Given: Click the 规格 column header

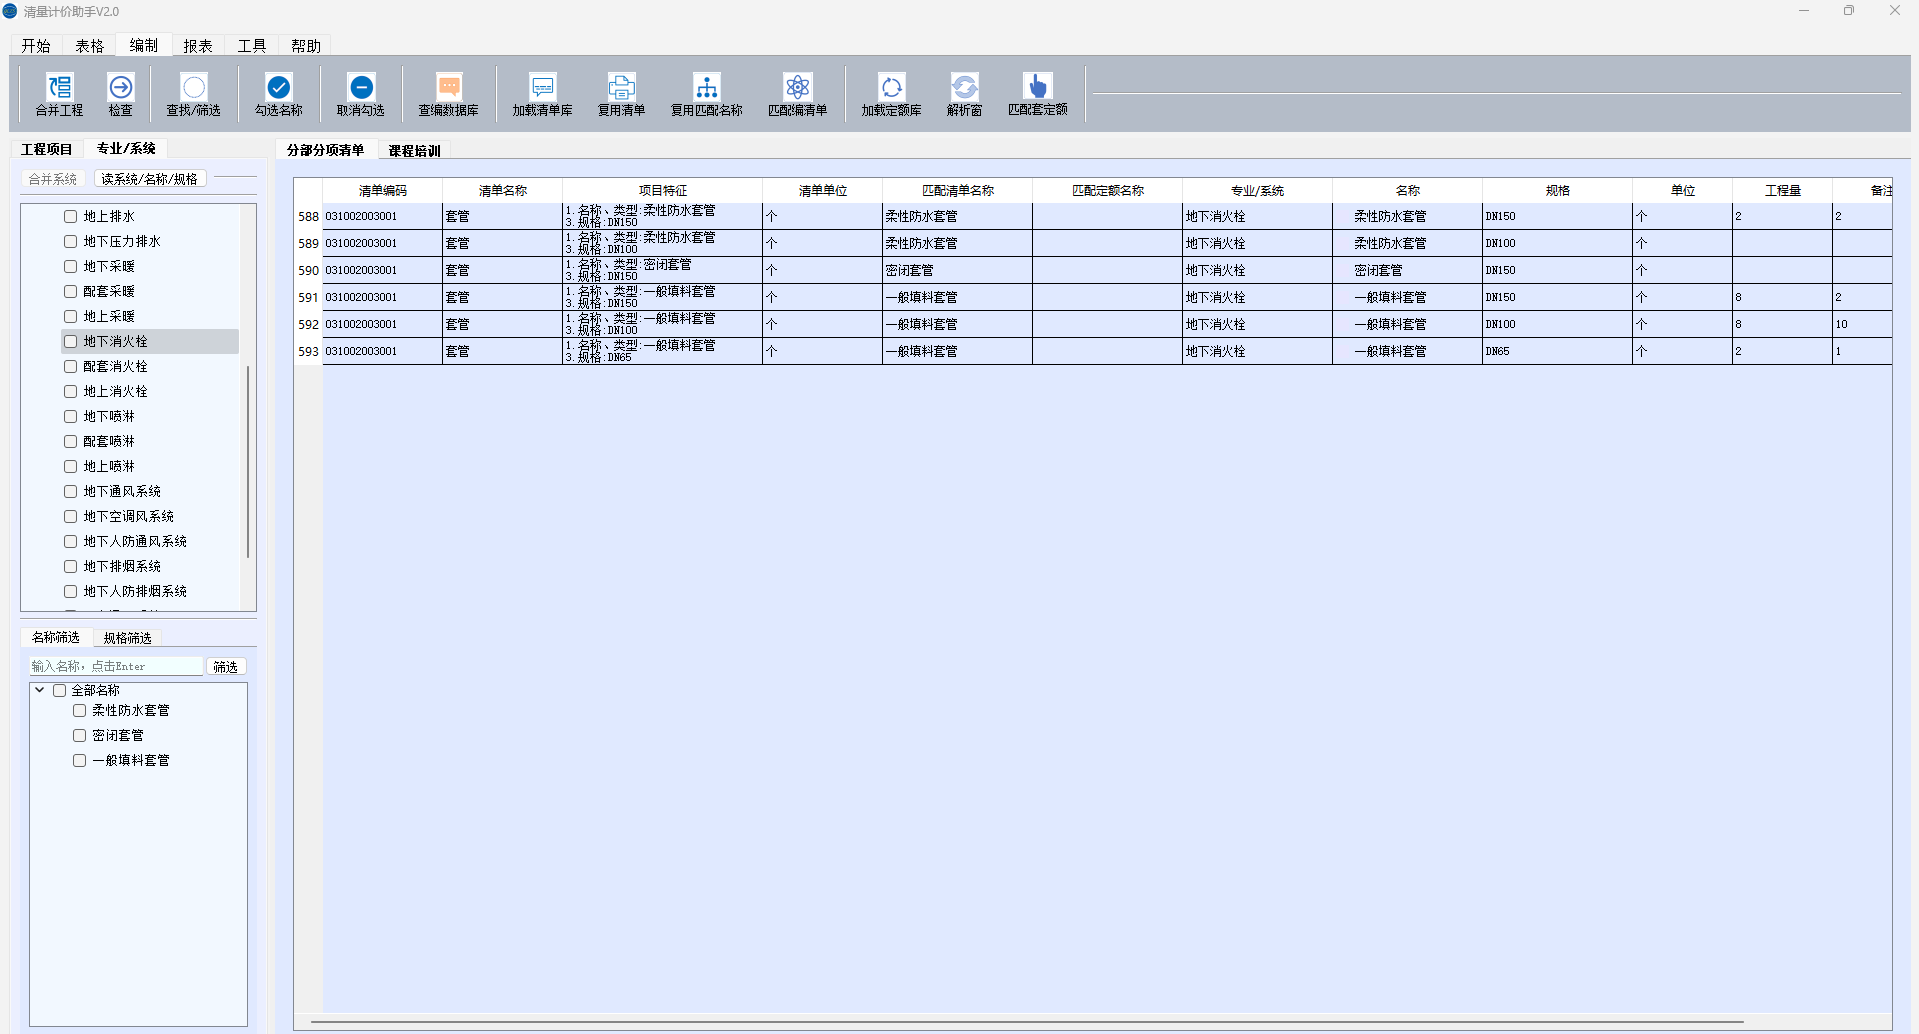Looking at the screenshot, I should click(1558, 190).
